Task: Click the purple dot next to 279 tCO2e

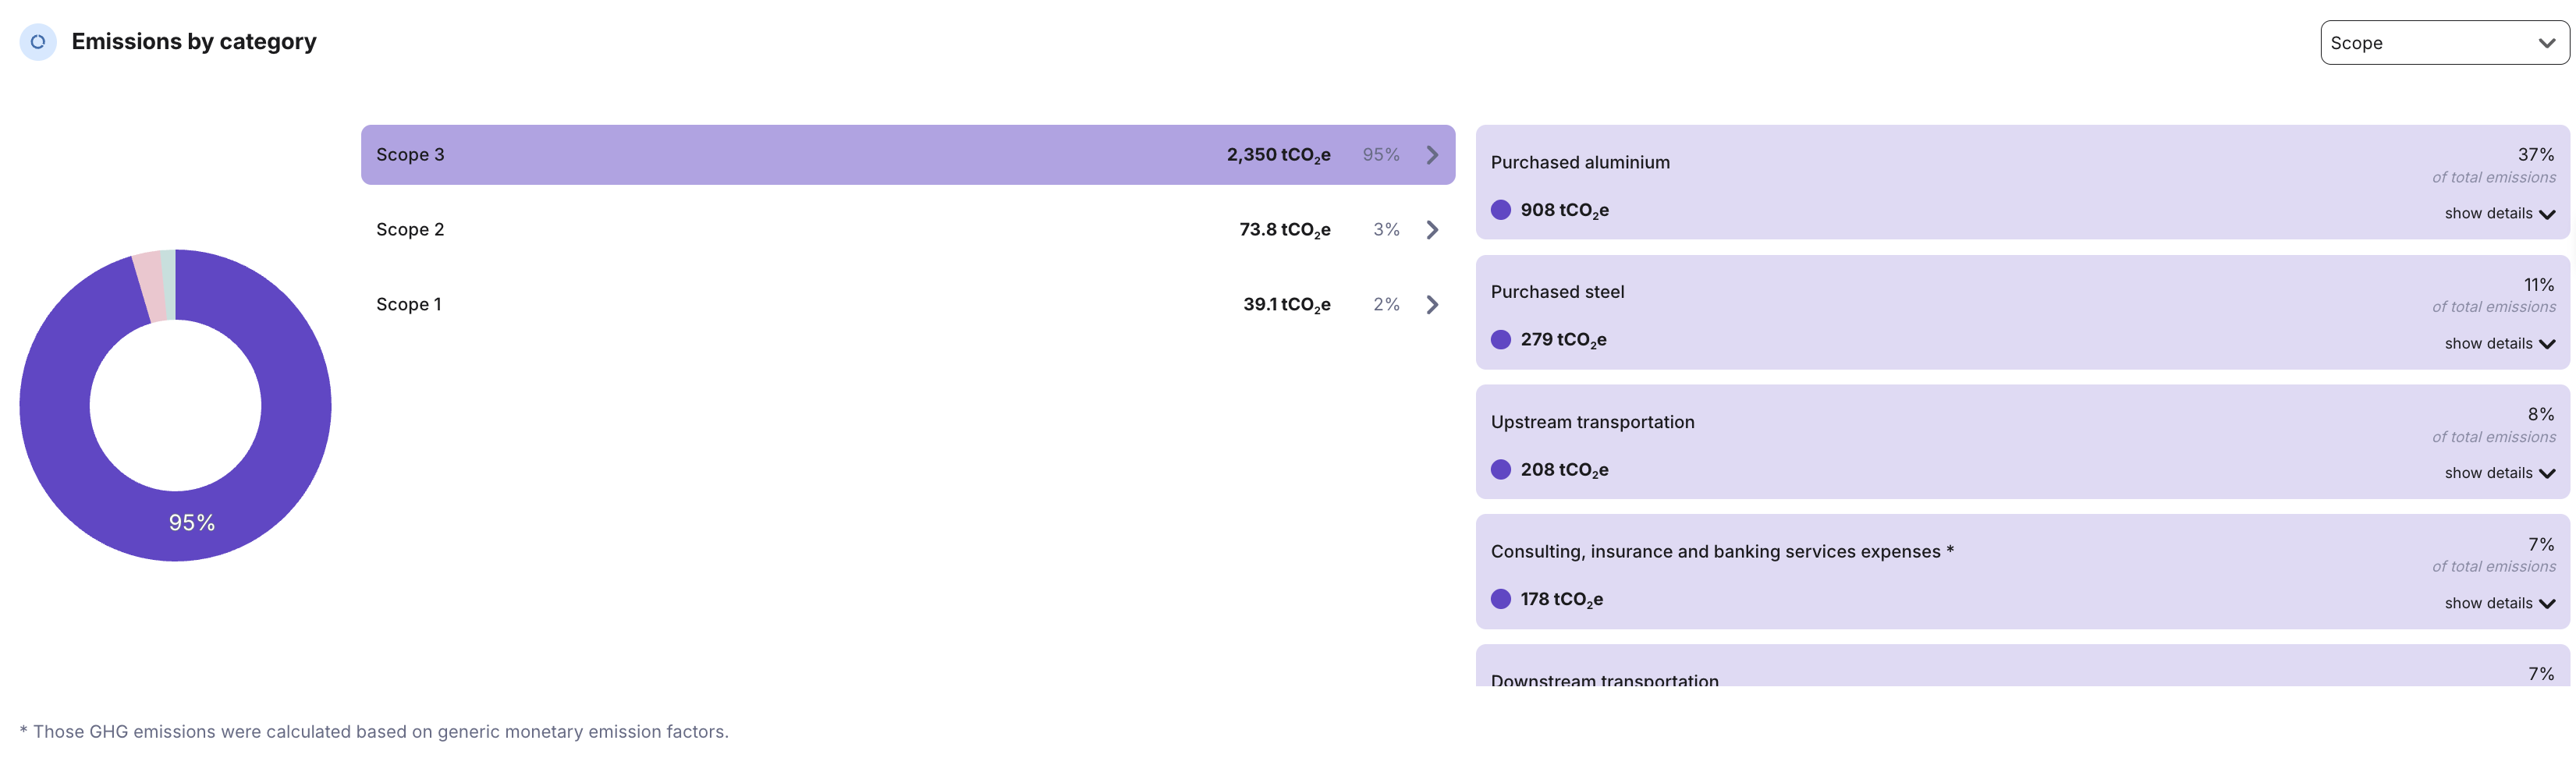Action: [x=1500, y=340]
